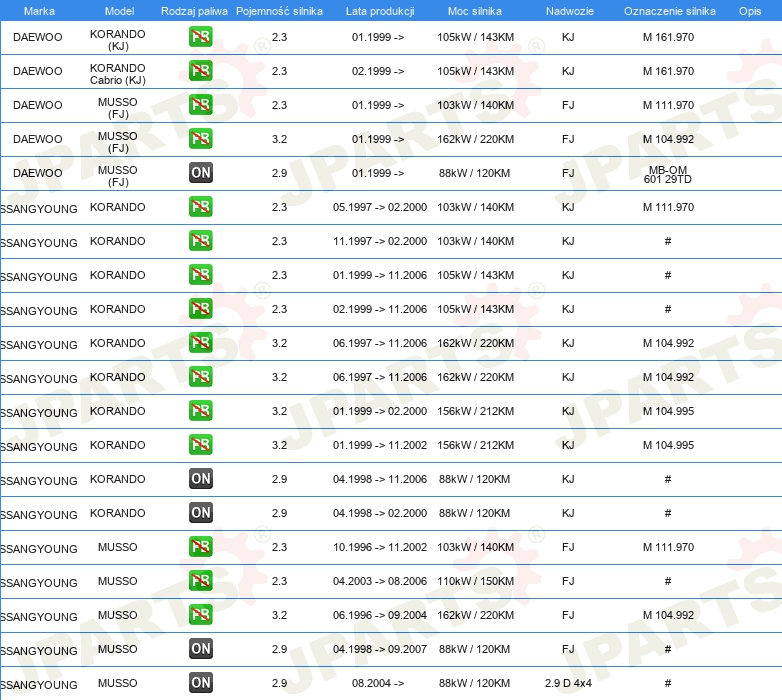
Task: Click petrol icon for MUSSO 110kW / 150KM row
Action: point(200,580)
